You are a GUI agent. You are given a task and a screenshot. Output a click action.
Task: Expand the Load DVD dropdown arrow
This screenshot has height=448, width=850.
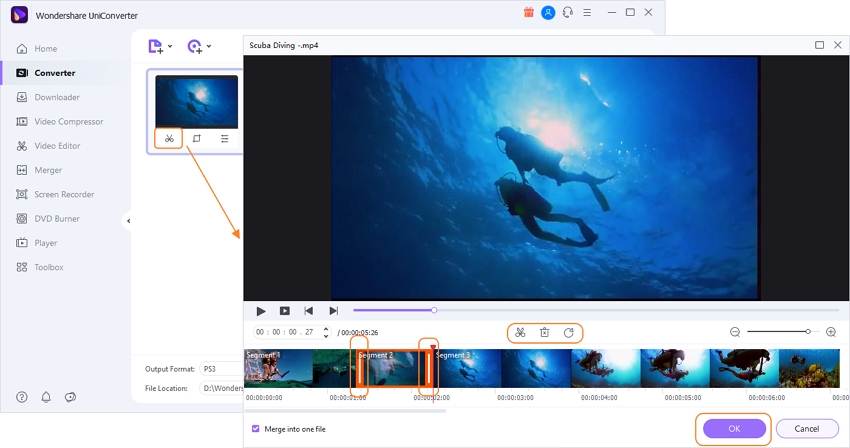(x=209, y=47)
